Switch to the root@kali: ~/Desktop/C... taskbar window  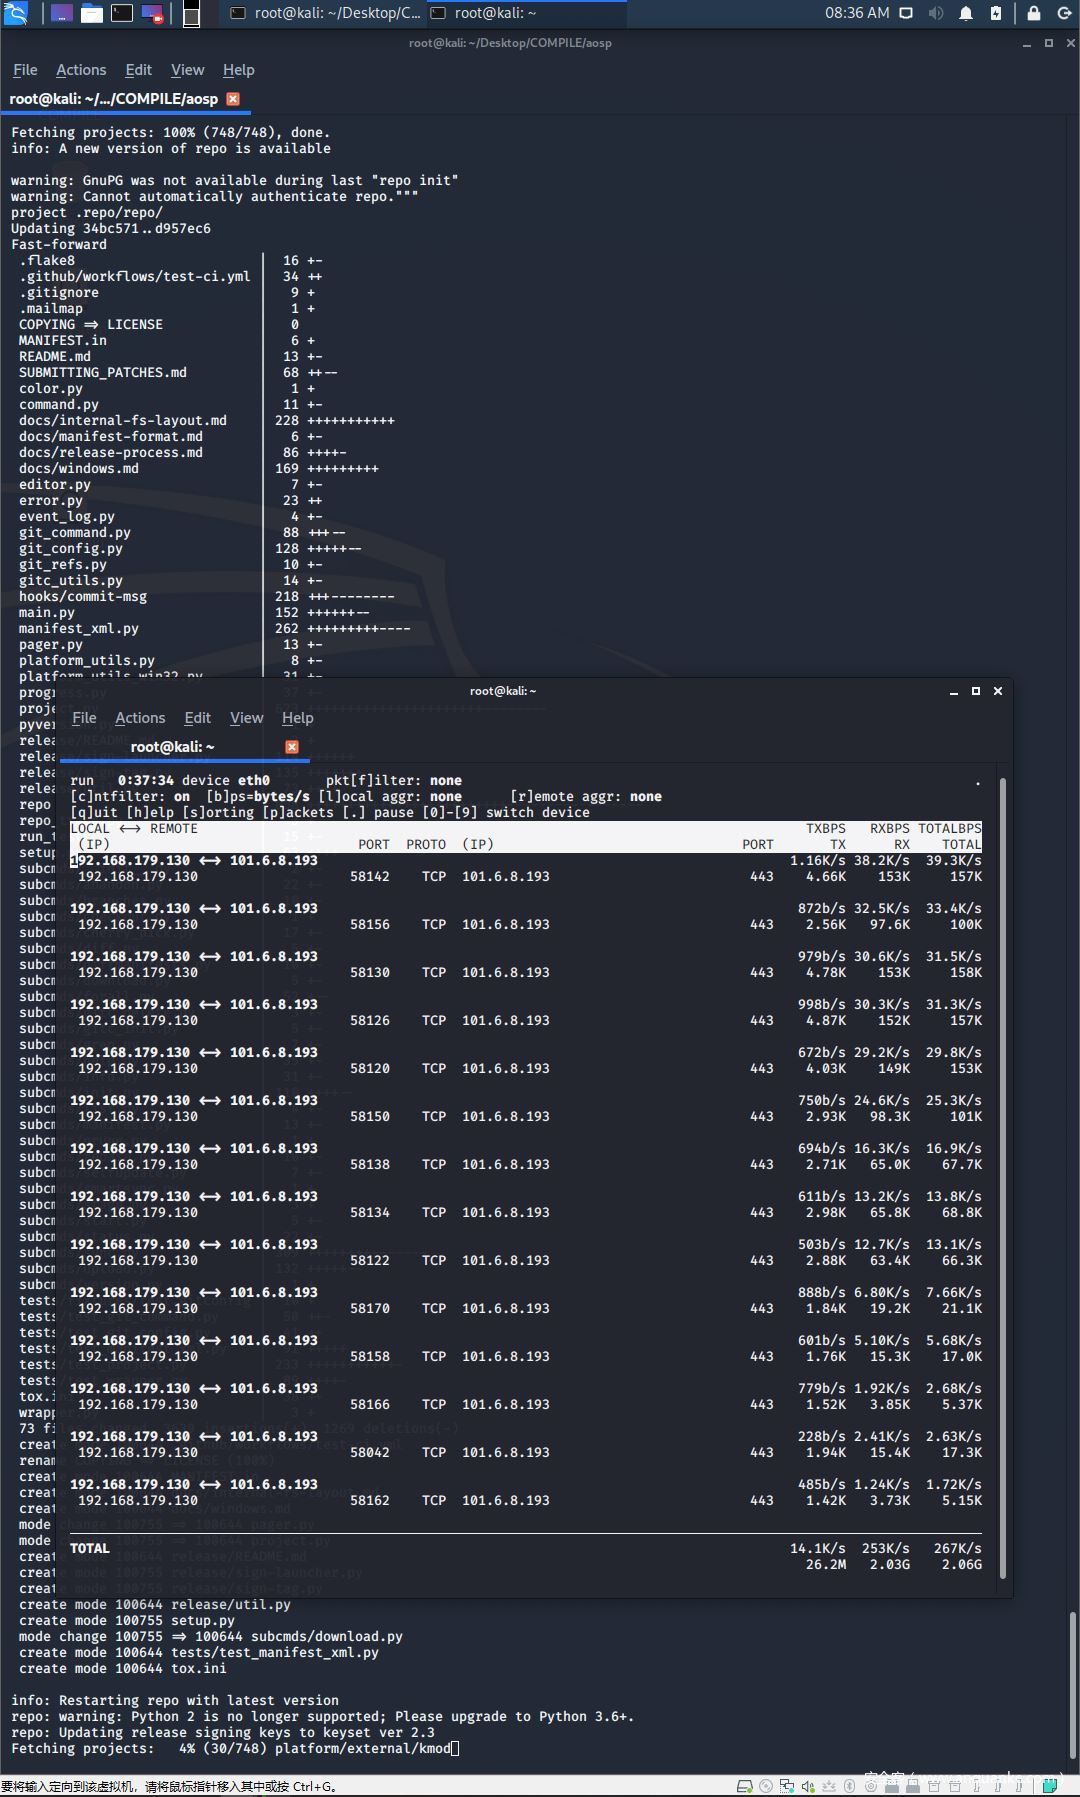(326, 13)
